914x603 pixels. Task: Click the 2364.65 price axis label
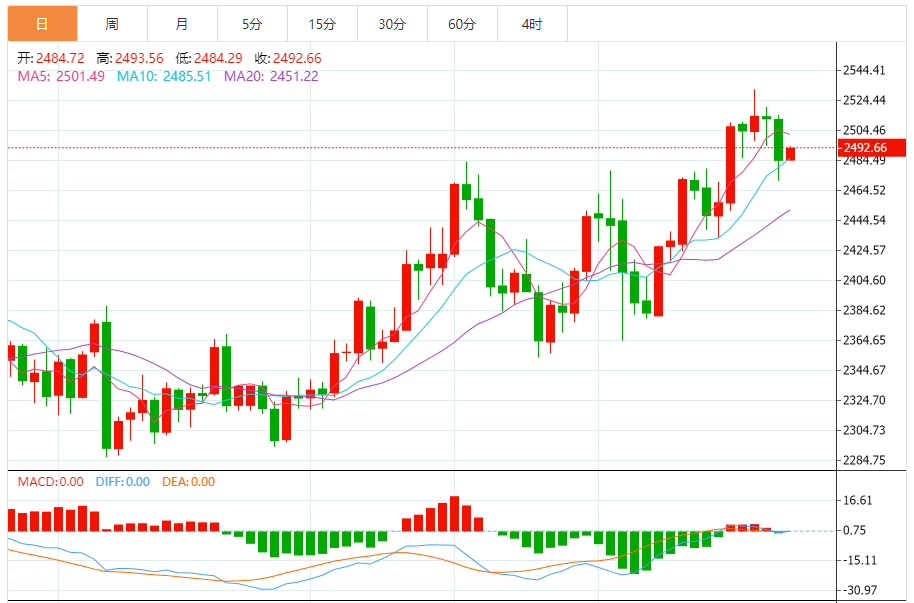(864, 340)
